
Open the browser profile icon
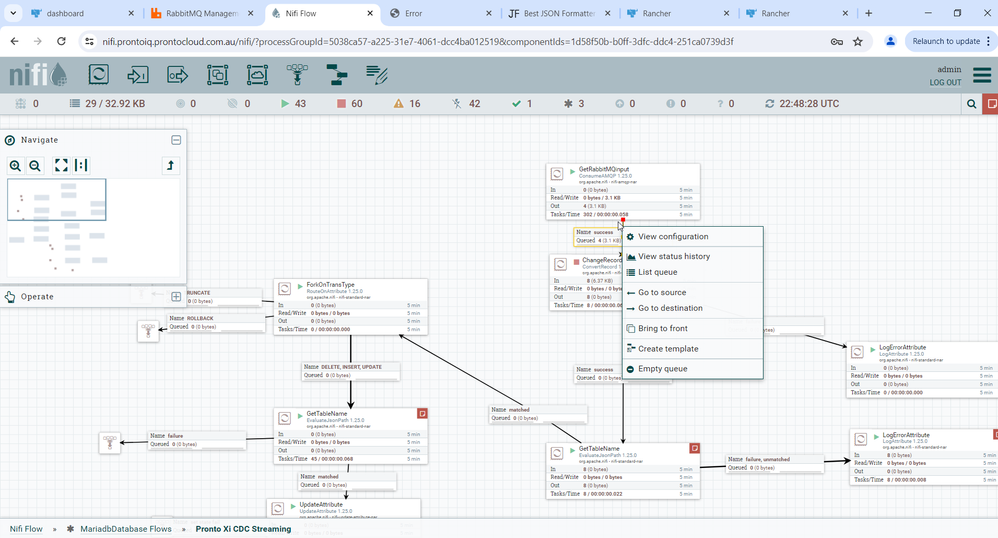[x=890, y=41]
